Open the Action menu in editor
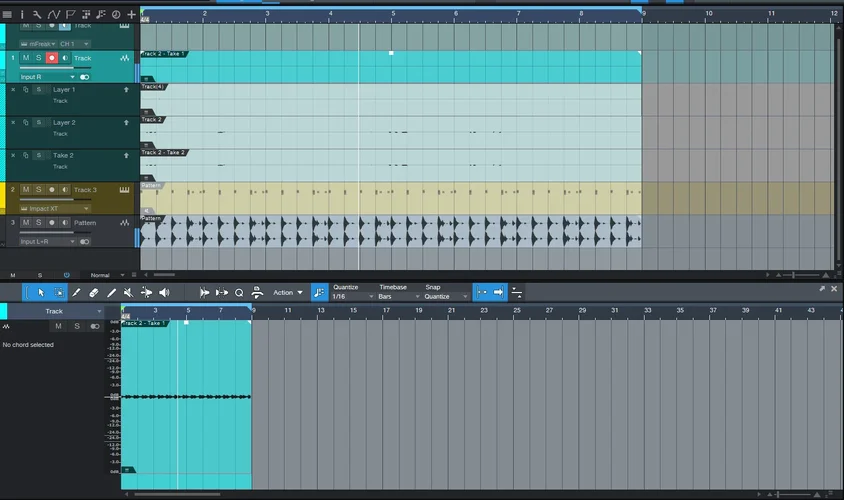Screen dimensions: 844x500 click(287, 292)
